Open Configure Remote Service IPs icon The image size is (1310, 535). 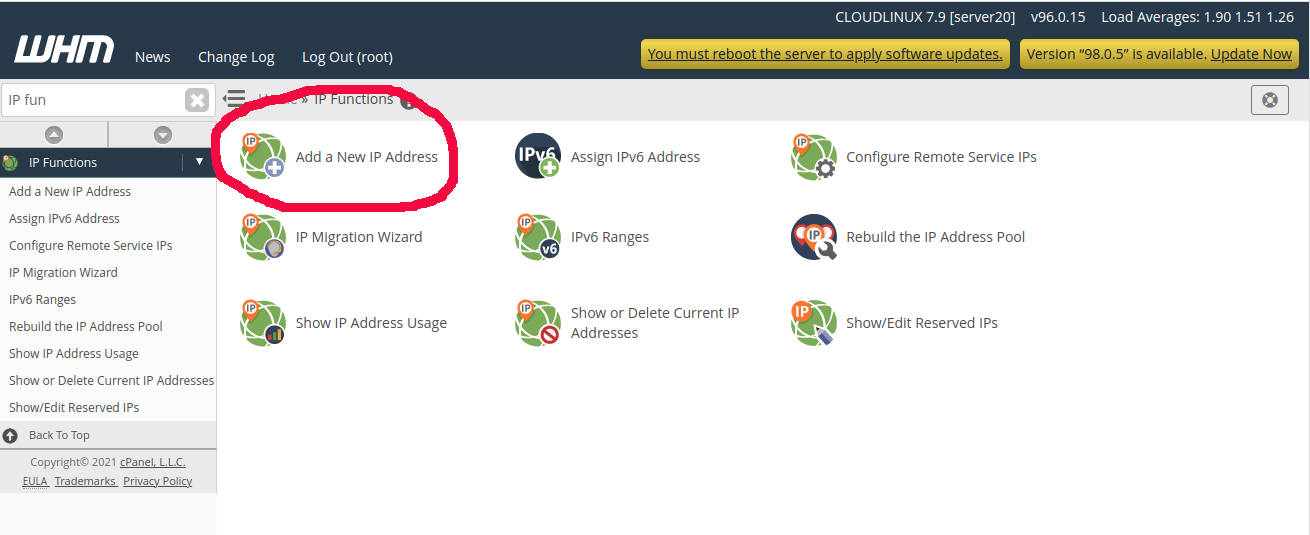click(x=813, y=157)
